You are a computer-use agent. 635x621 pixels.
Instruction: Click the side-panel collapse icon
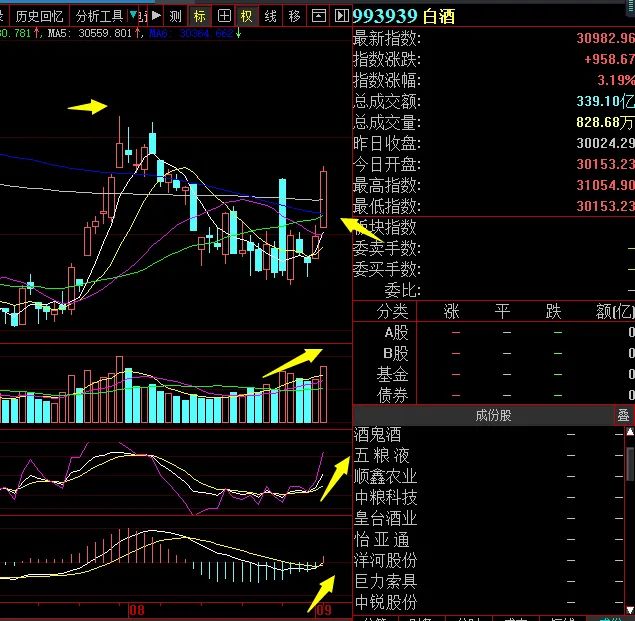pyautogui.click(x=341, y=16)
